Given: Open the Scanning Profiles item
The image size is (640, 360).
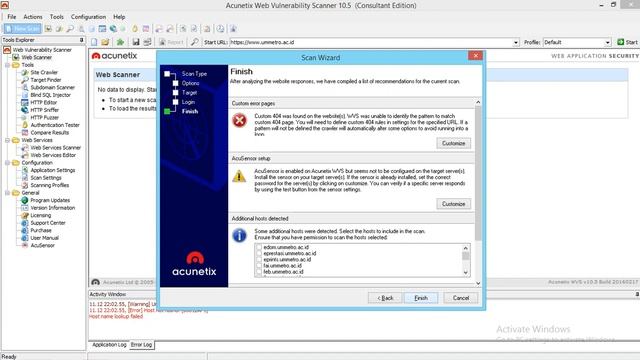Looking at the screenshot, I should point(49,185).
